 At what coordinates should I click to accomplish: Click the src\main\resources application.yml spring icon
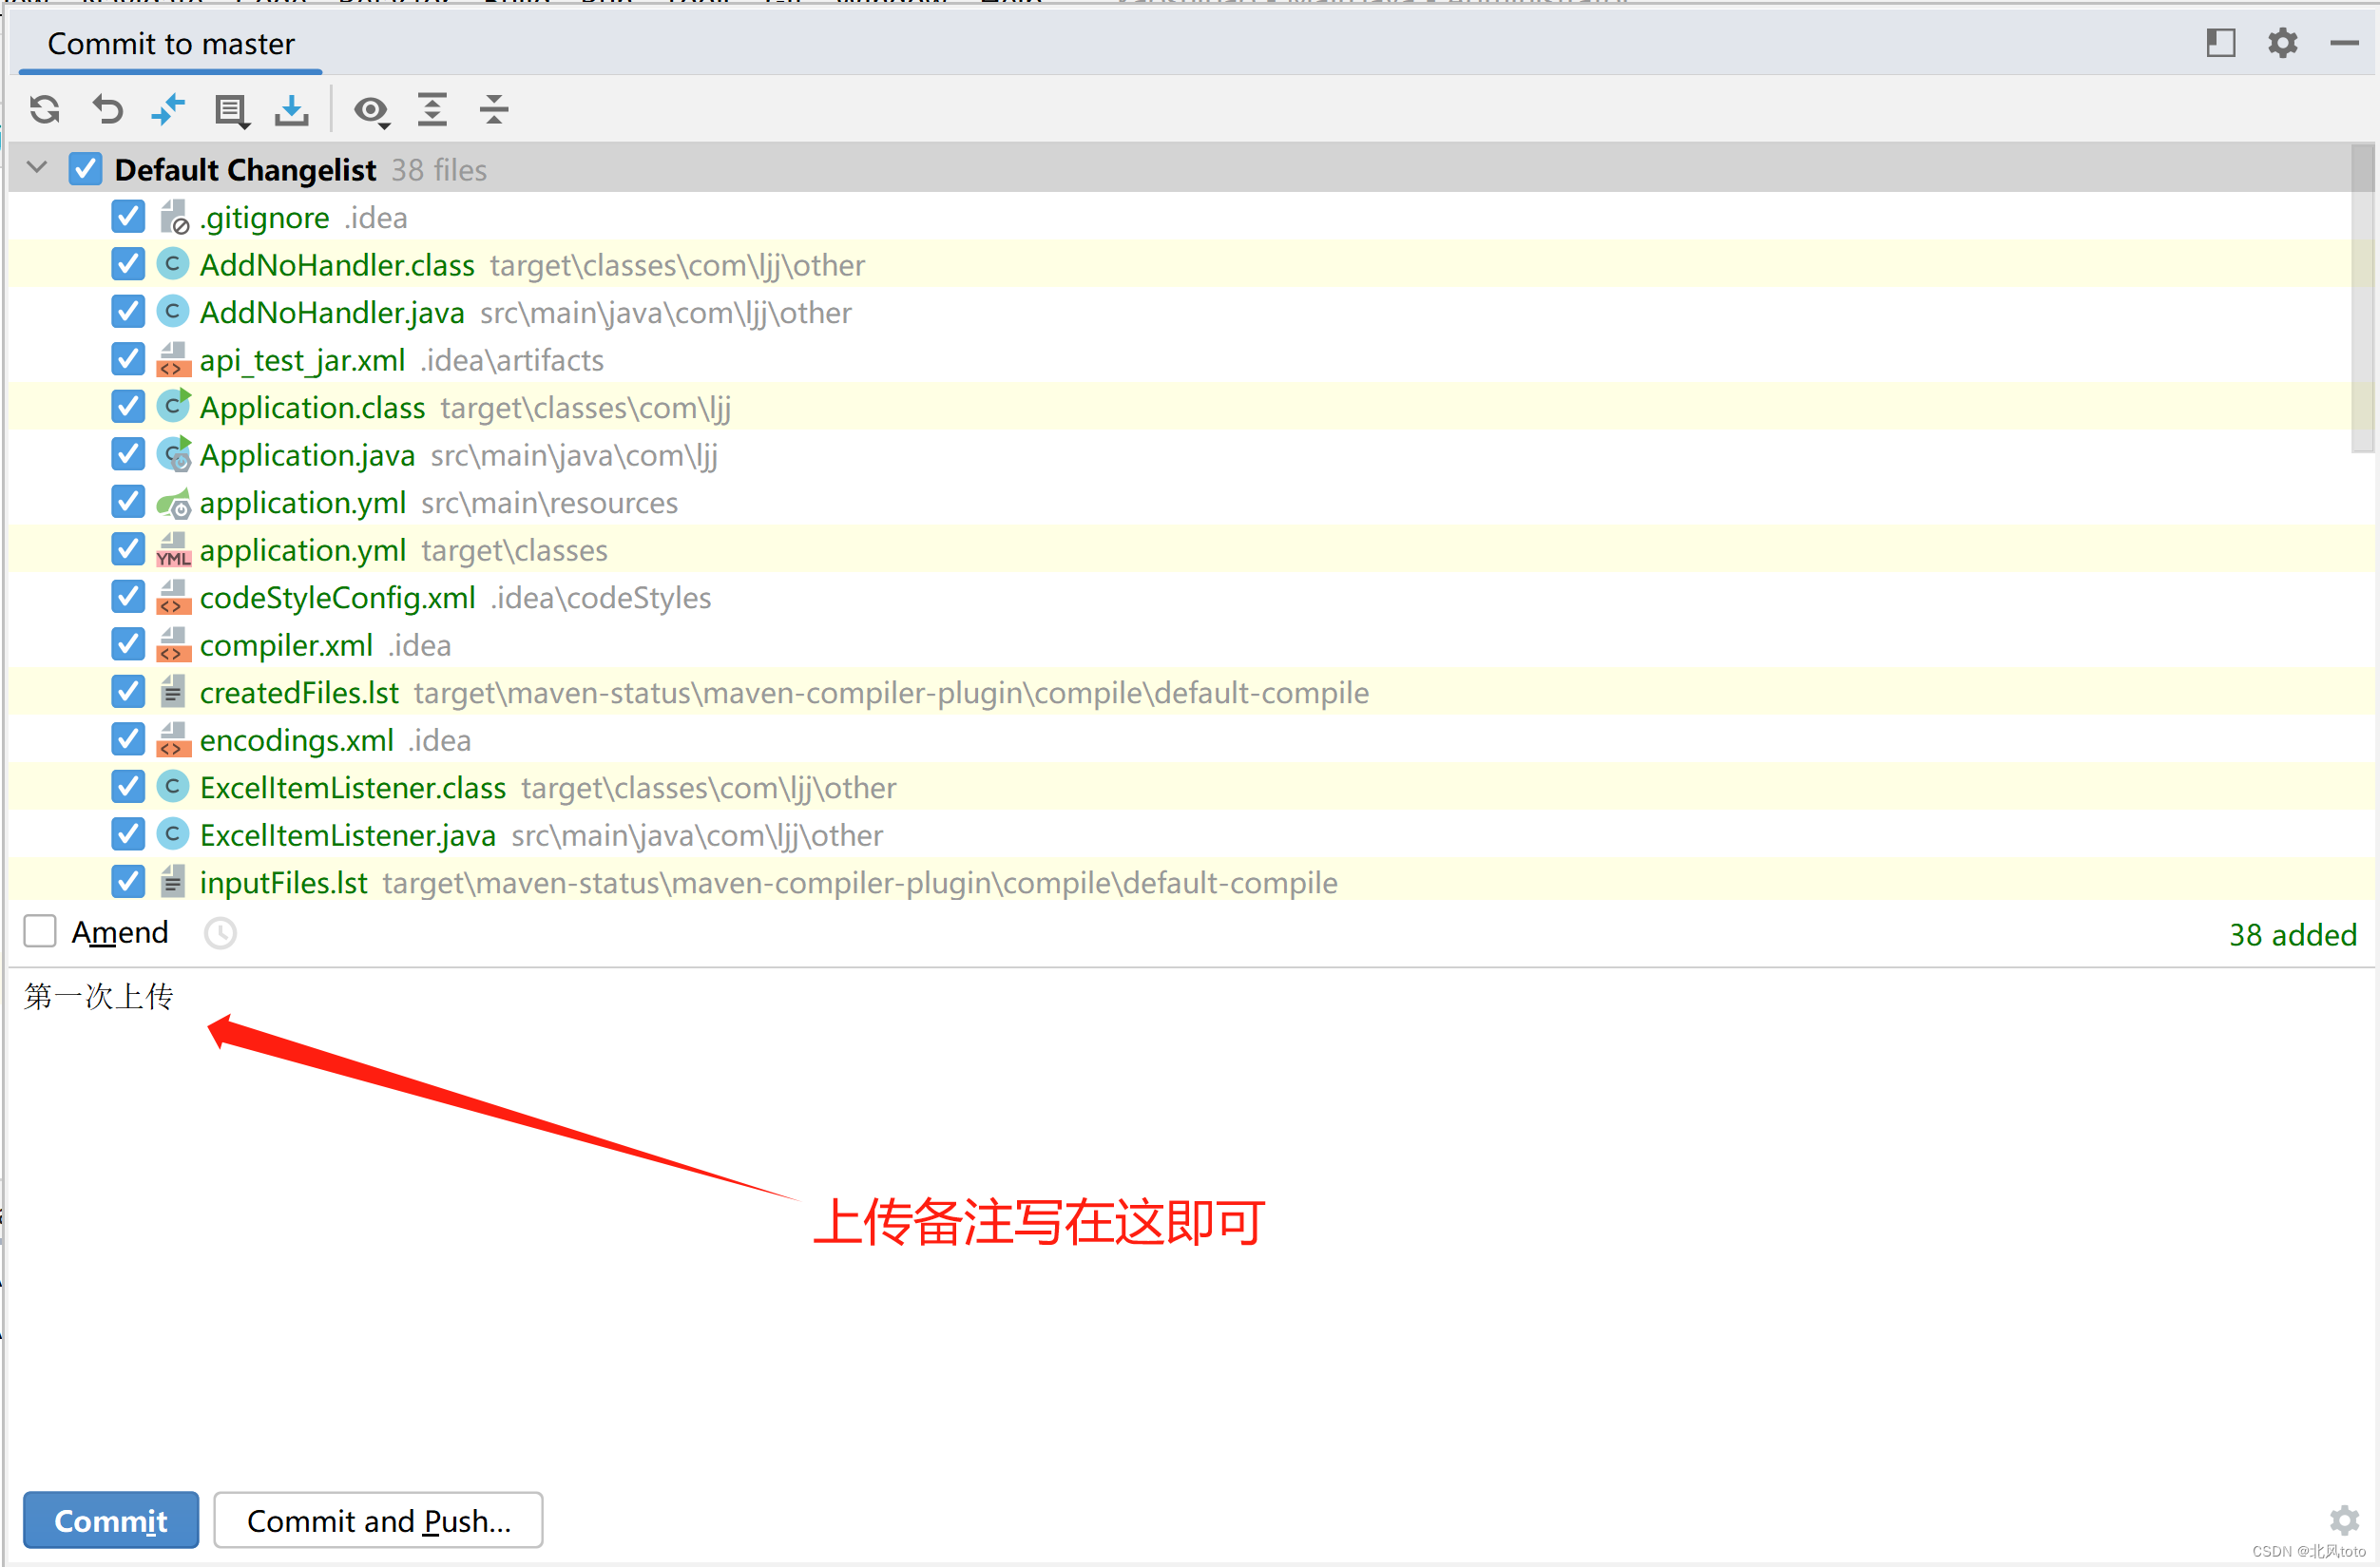click(174, 503)
